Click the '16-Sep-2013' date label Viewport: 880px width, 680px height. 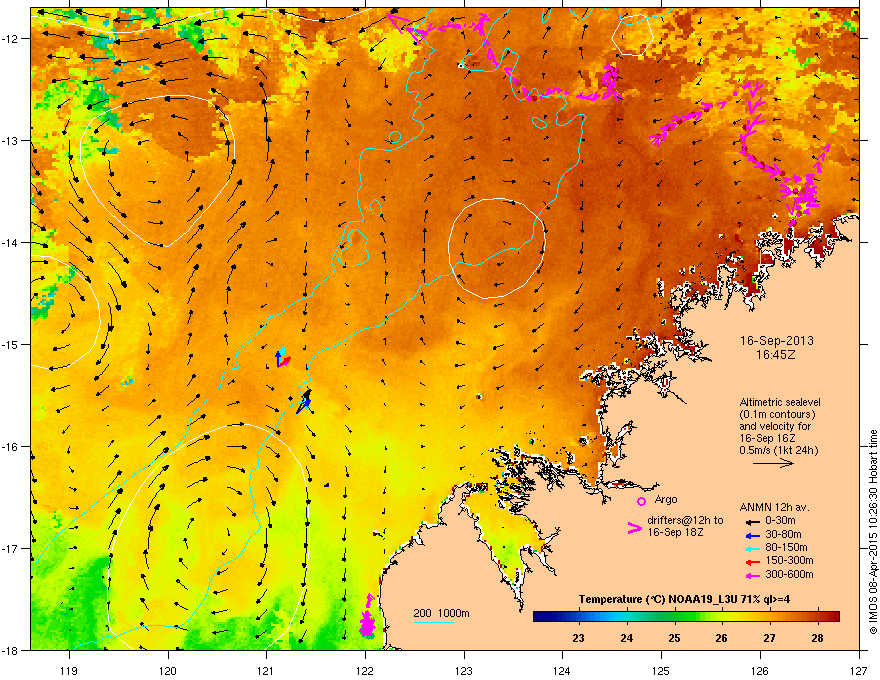point(776,341)
